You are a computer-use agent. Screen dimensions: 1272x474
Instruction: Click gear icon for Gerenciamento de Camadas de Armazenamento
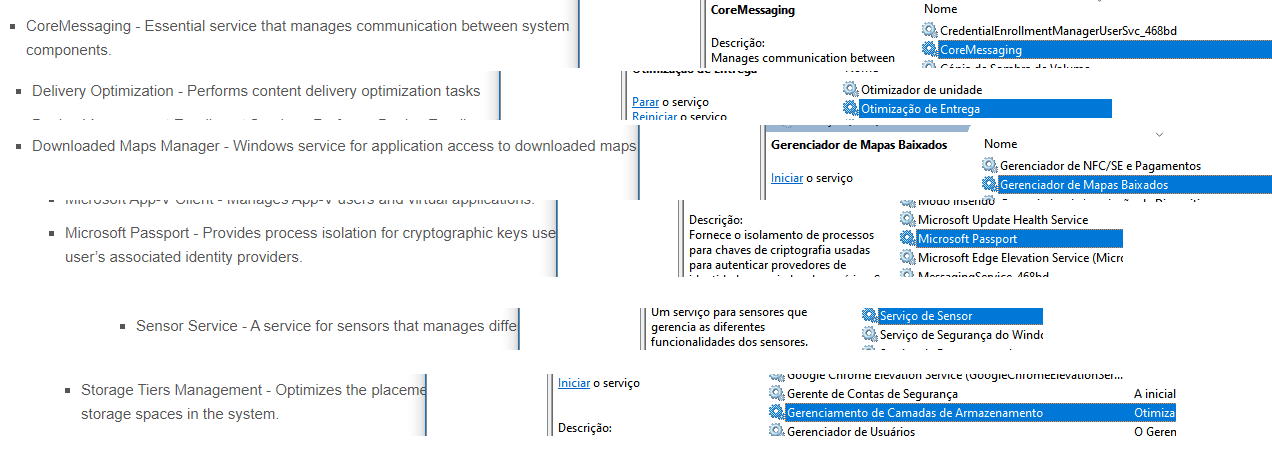pyautogui.click(x=777, y=412)
